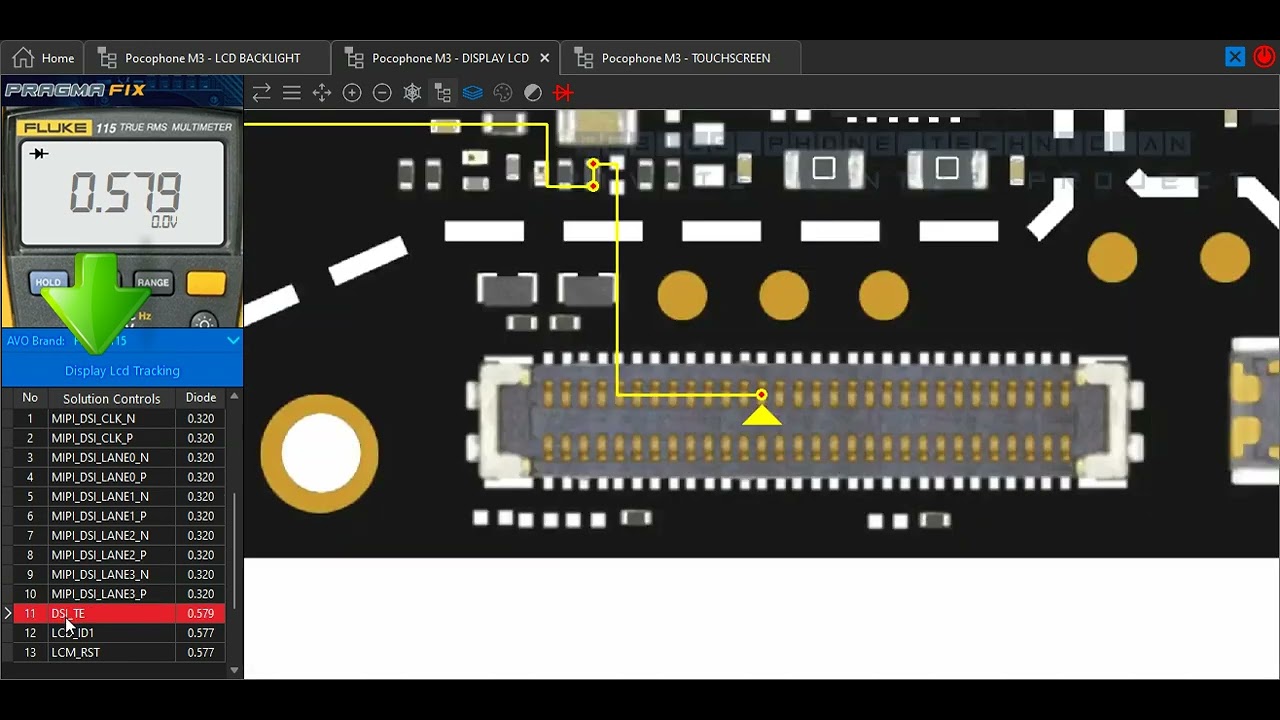1280x720 pixels.
Task: Go to the Home tab
Action: 43,58
